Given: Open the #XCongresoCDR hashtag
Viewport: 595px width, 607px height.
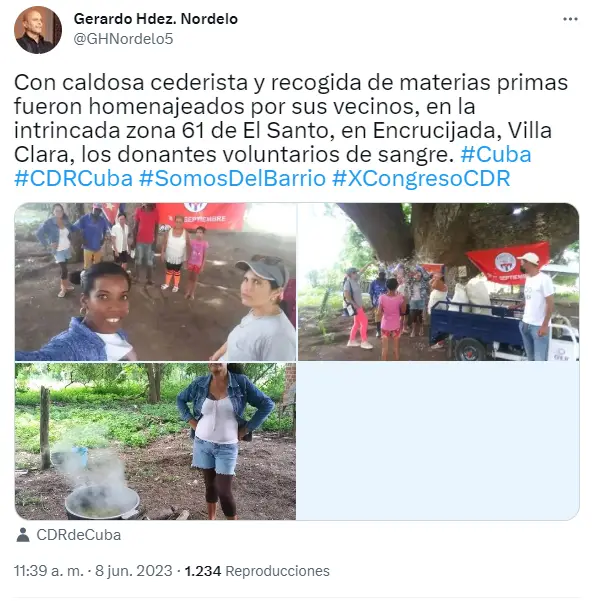Looking at the screenshot, I should click(421, 178).
